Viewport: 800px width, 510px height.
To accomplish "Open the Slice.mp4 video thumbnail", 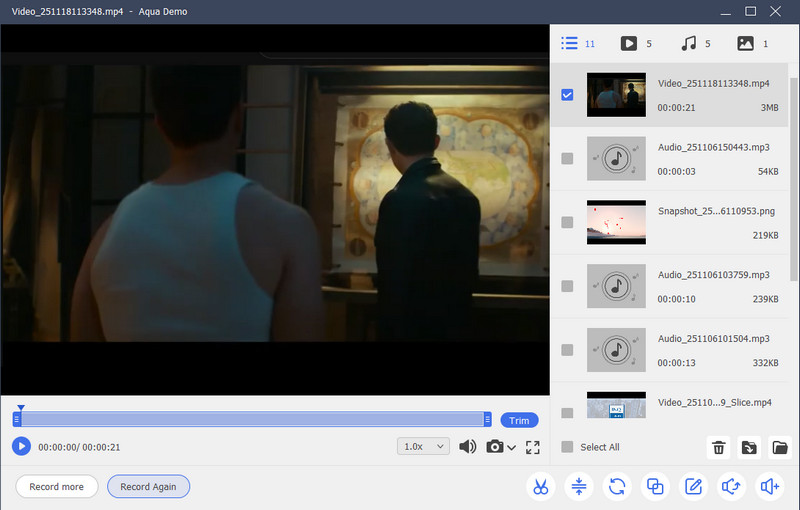I will tap(616, 405).
